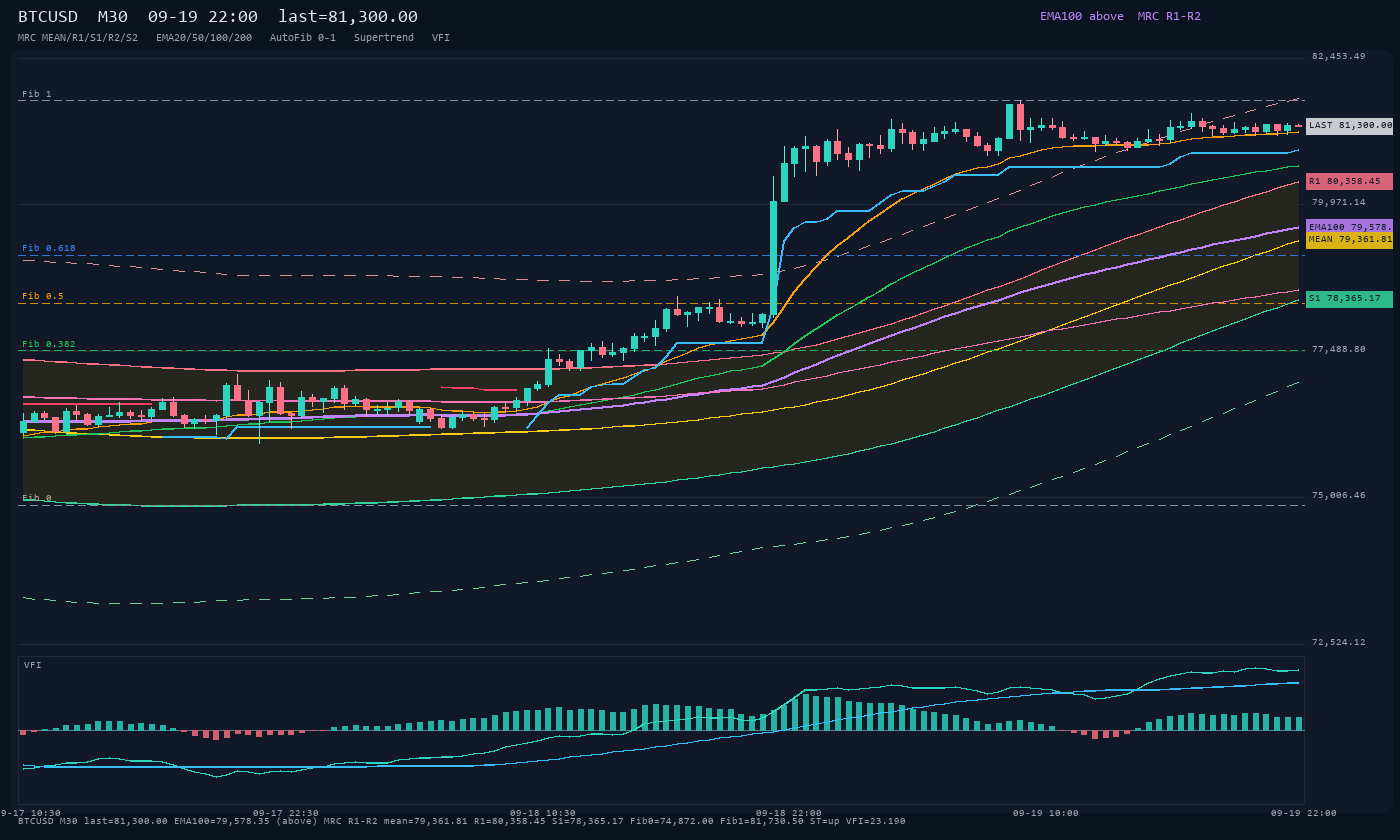Click VFI=23.190 in the bottom status line
Viewport: 1400px width, 840px height.
point(876,821)
